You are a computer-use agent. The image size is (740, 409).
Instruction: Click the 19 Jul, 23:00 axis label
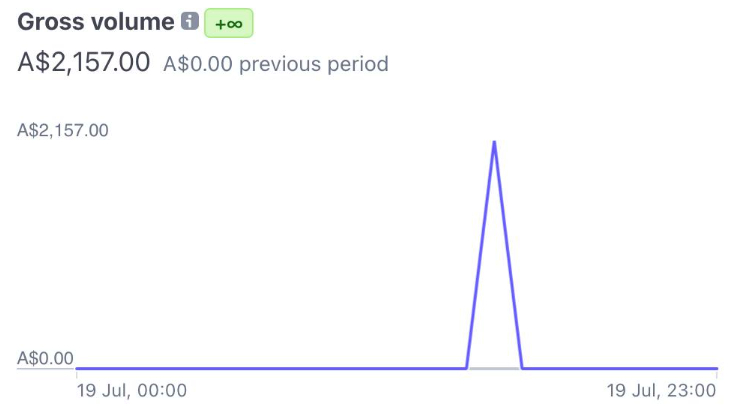coord(661,391)
